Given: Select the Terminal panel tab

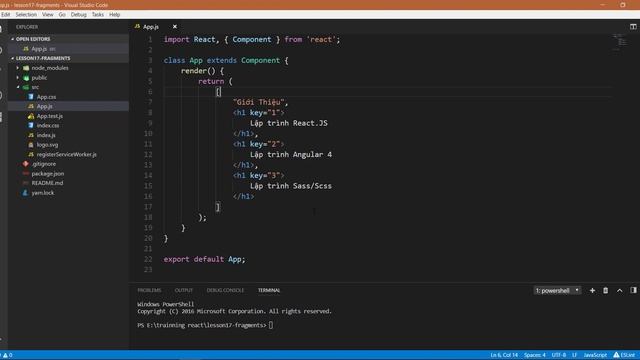Looking at the screenshot, I should 269,290.
